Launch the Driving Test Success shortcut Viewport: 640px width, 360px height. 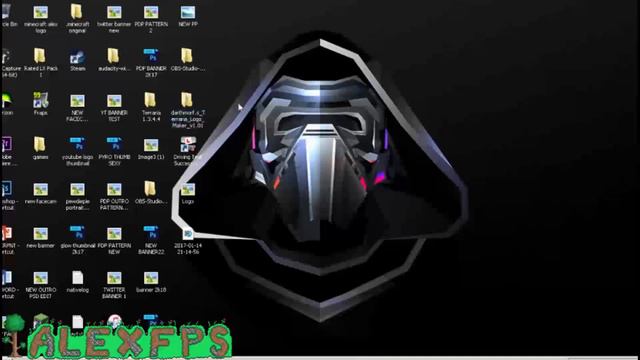(188, 152)
